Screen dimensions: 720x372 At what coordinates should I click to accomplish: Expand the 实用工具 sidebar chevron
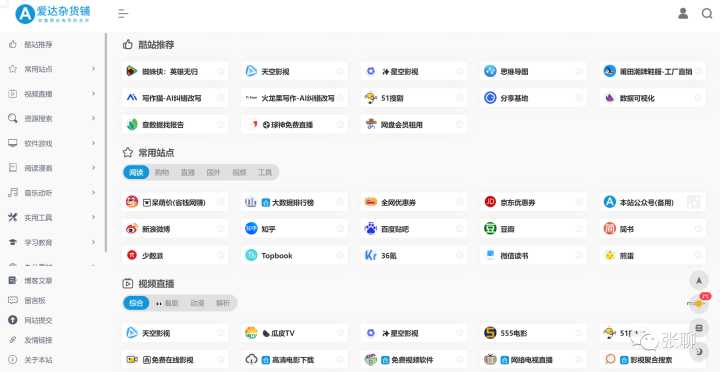click(x=93, y=217)
